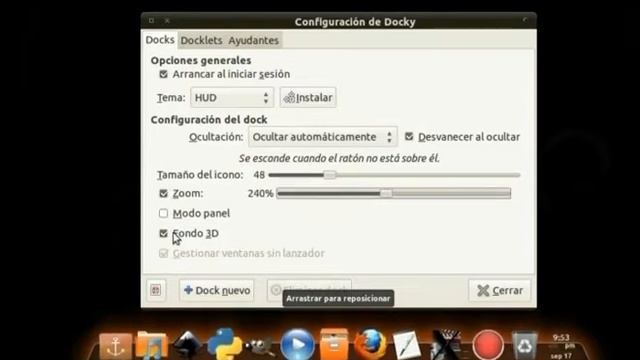This screenshot has height=360, width=640.
Task: Enable the Modo panel checkbox
Action: (163, 213)
